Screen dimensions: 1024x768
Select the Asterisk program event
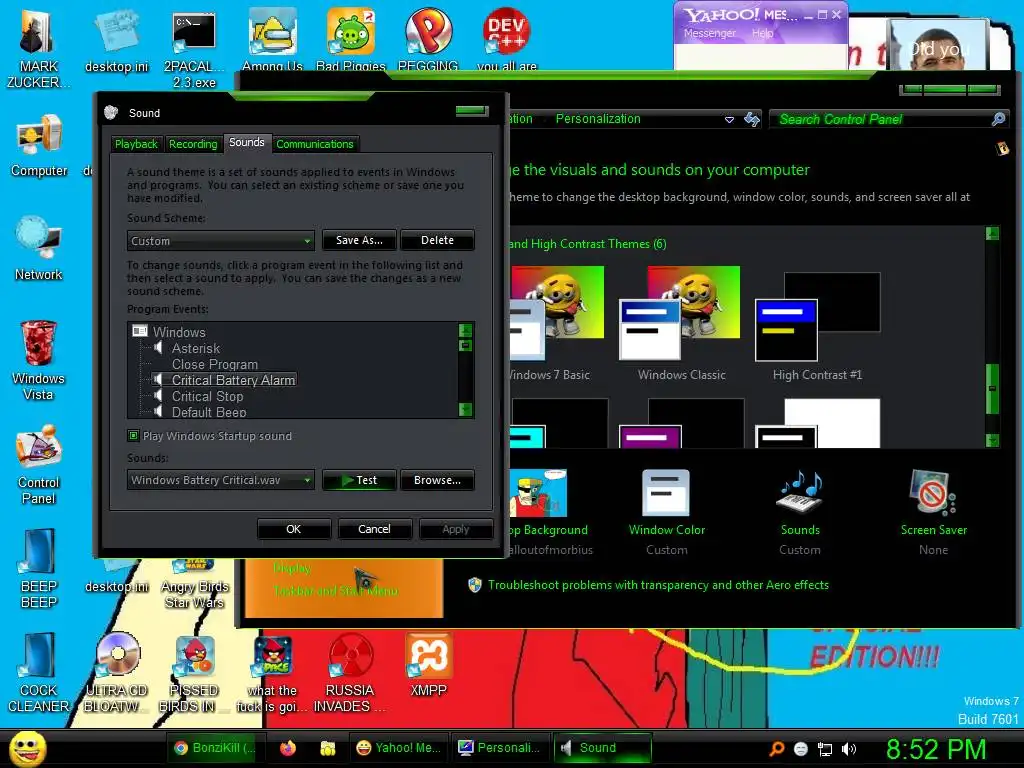click(196, 348)
